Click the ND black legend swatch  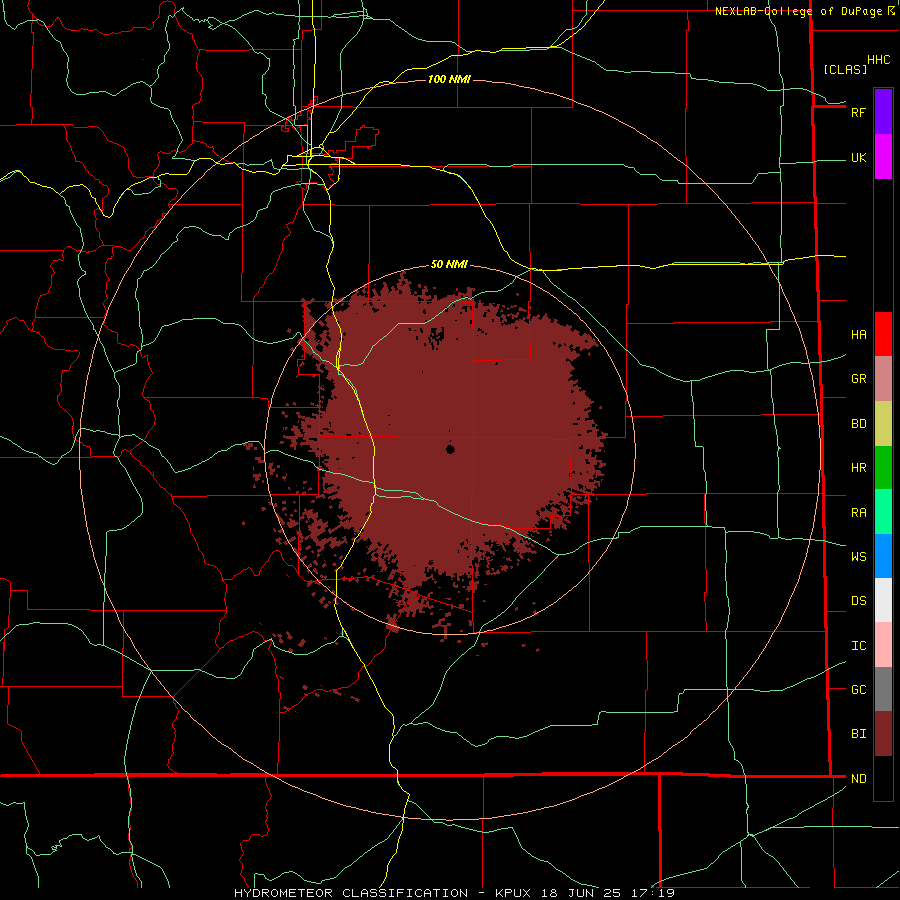(883, 778)
